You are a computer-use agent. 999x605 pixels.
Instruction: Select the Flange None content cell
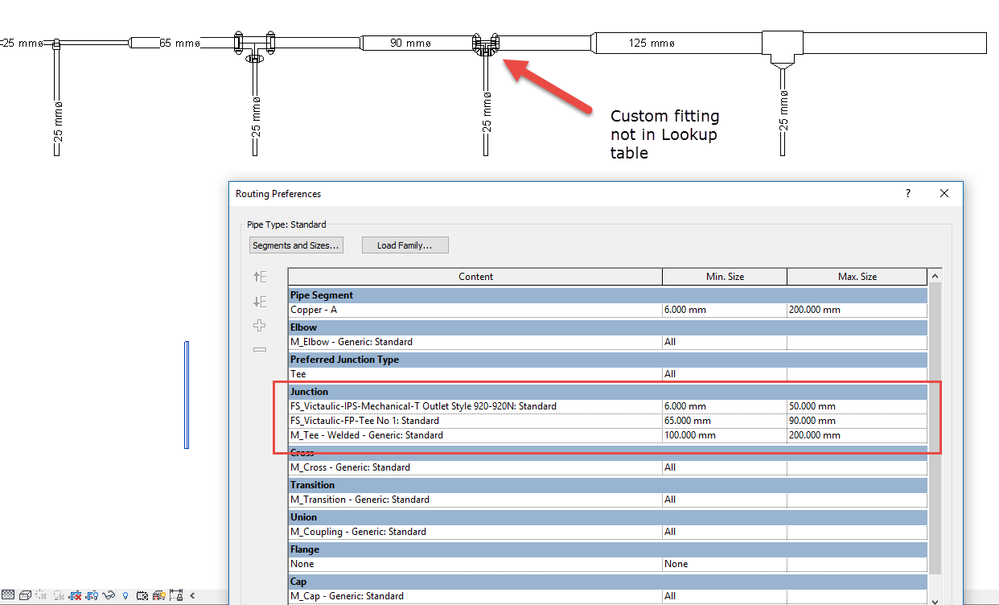point(475,564)
